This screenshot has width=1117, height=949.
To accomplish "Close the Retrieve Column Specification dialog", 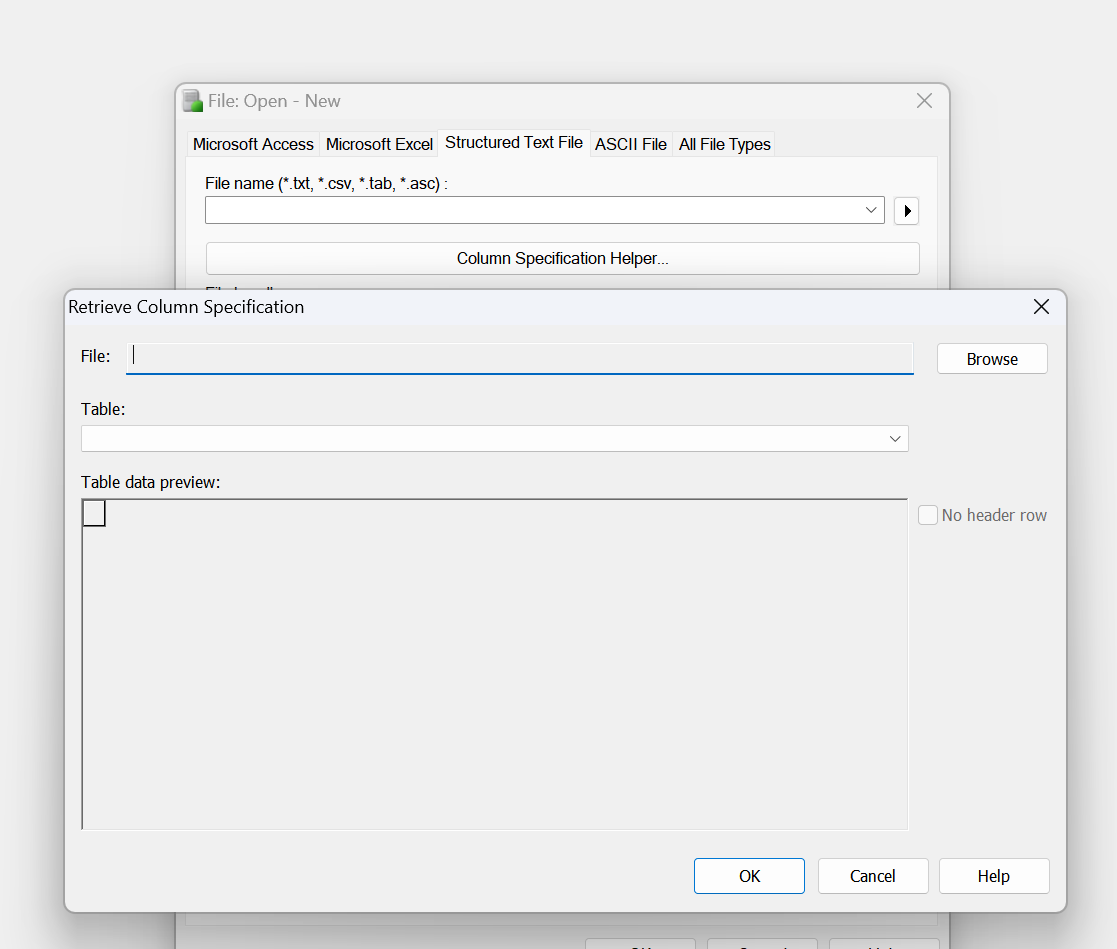I will tap(1041, 306).
